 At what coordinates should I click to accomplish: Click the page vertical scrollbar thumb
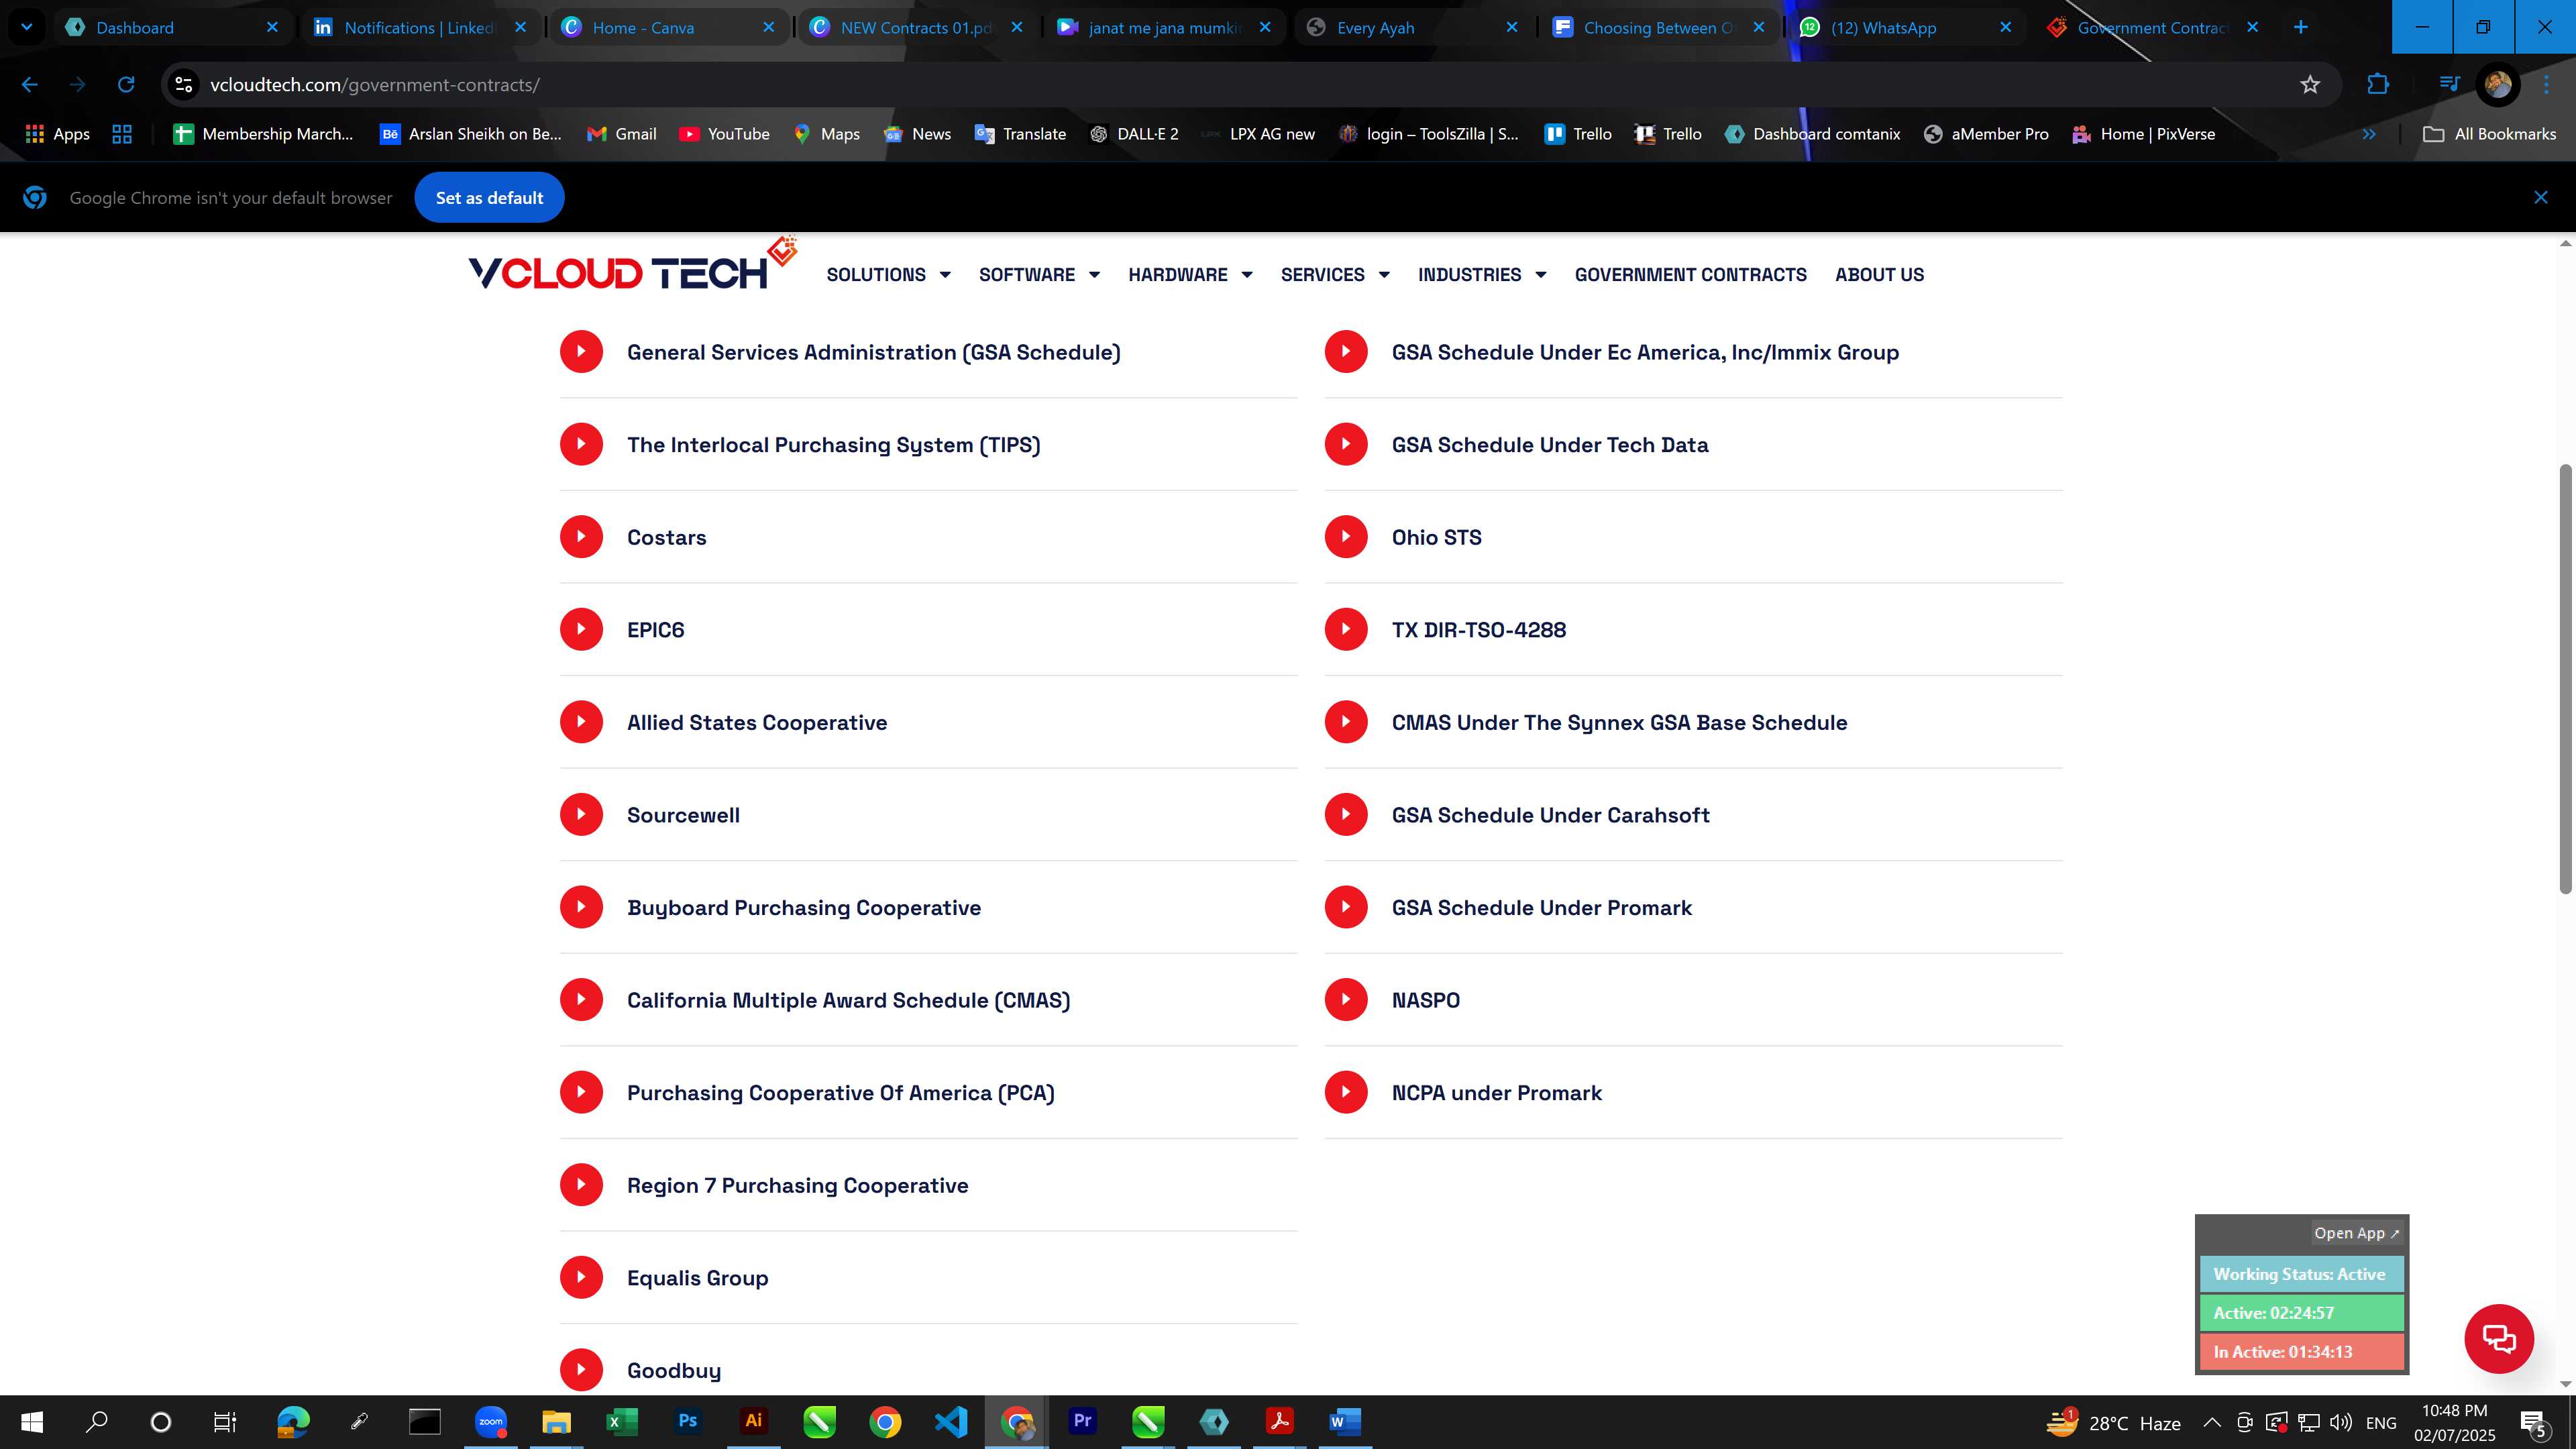point(2565,678)
